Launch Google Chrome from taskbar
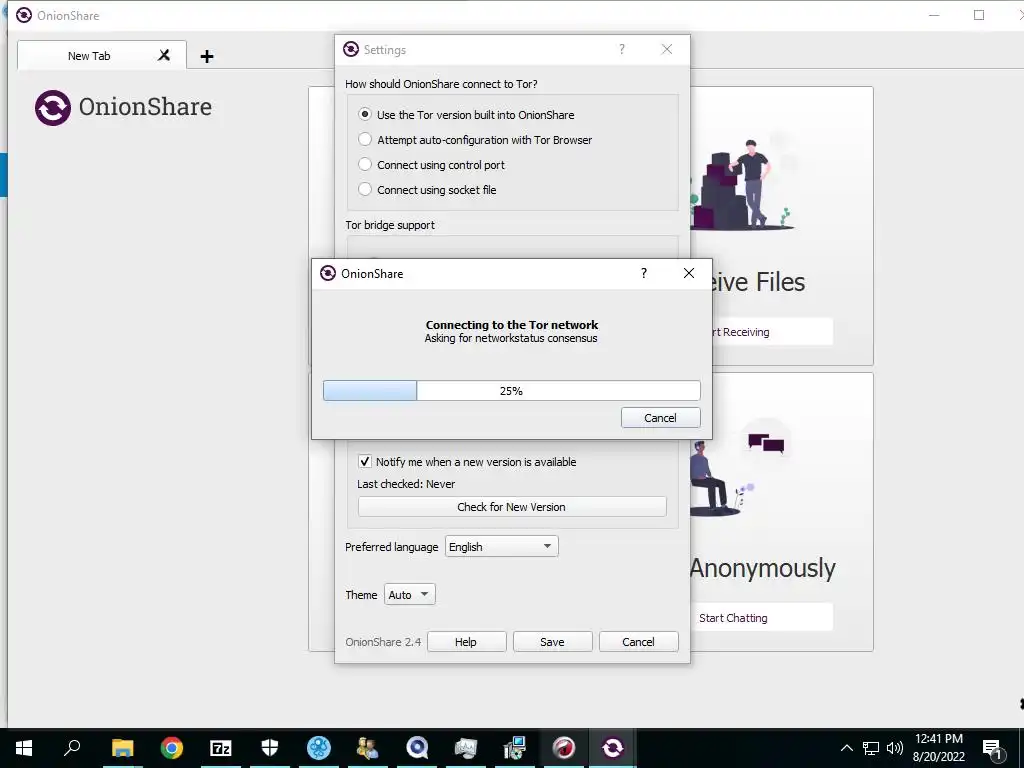1024x768 pixels. (172, 748)
